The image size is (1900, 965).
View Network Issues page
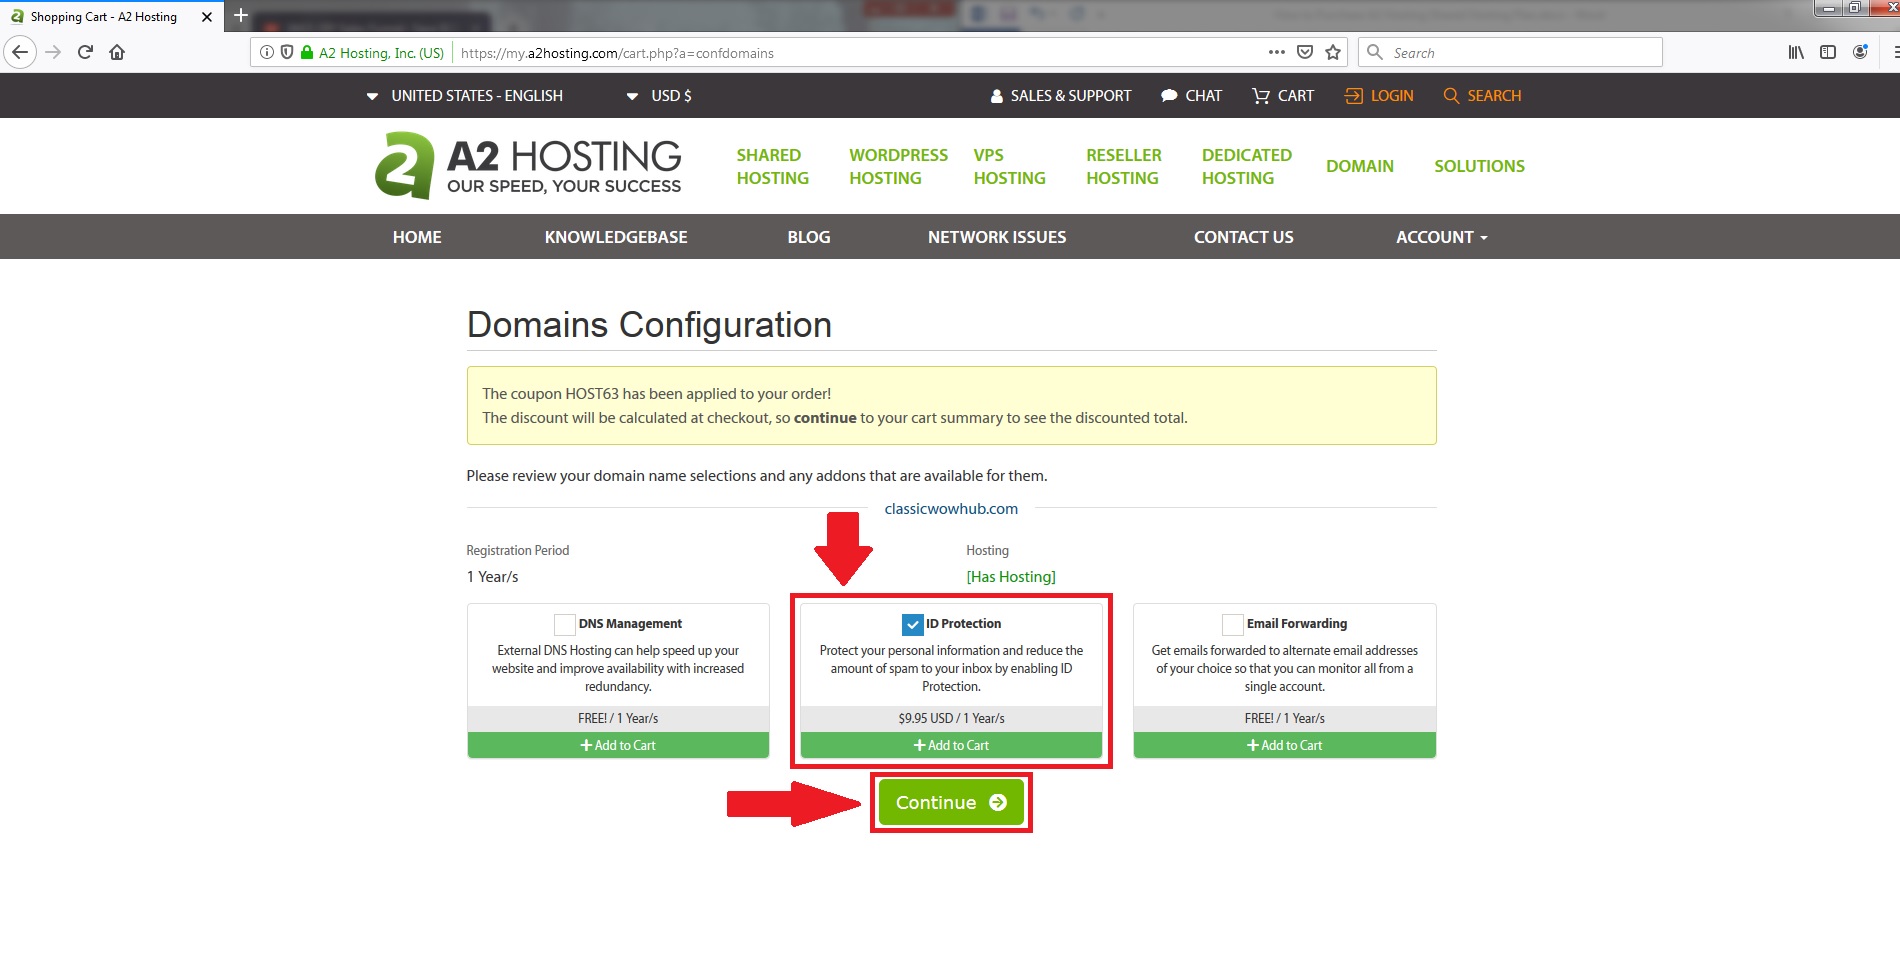click(x=997, y=237)
